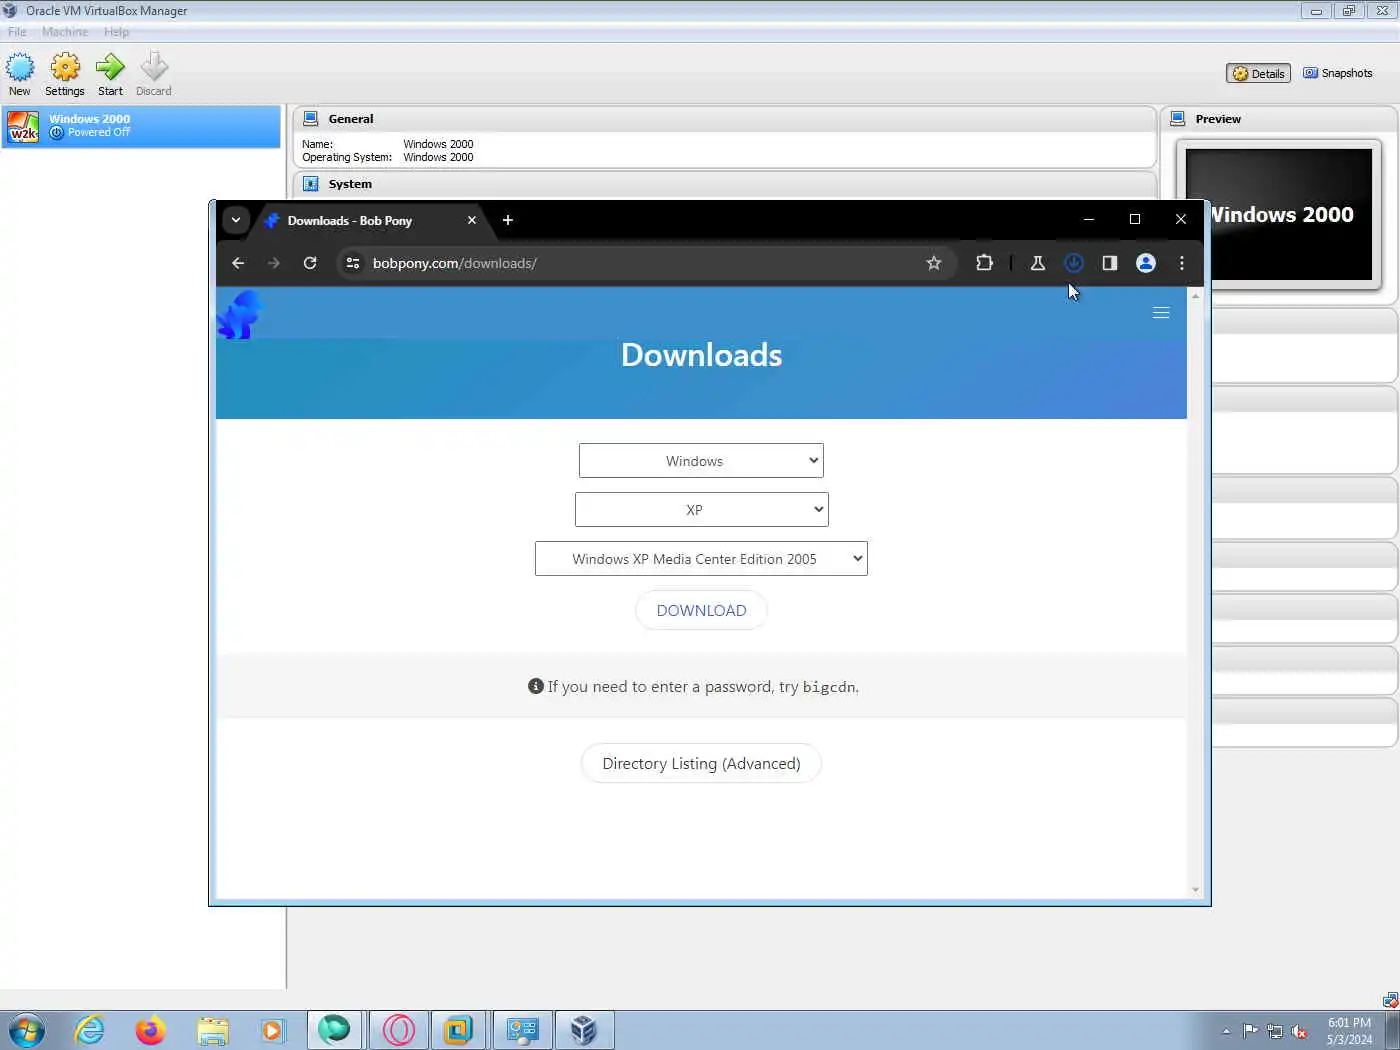1400x1050 pixels.
Task: Click the muted volume tray icon
Action: [x=1299, y=1031]
